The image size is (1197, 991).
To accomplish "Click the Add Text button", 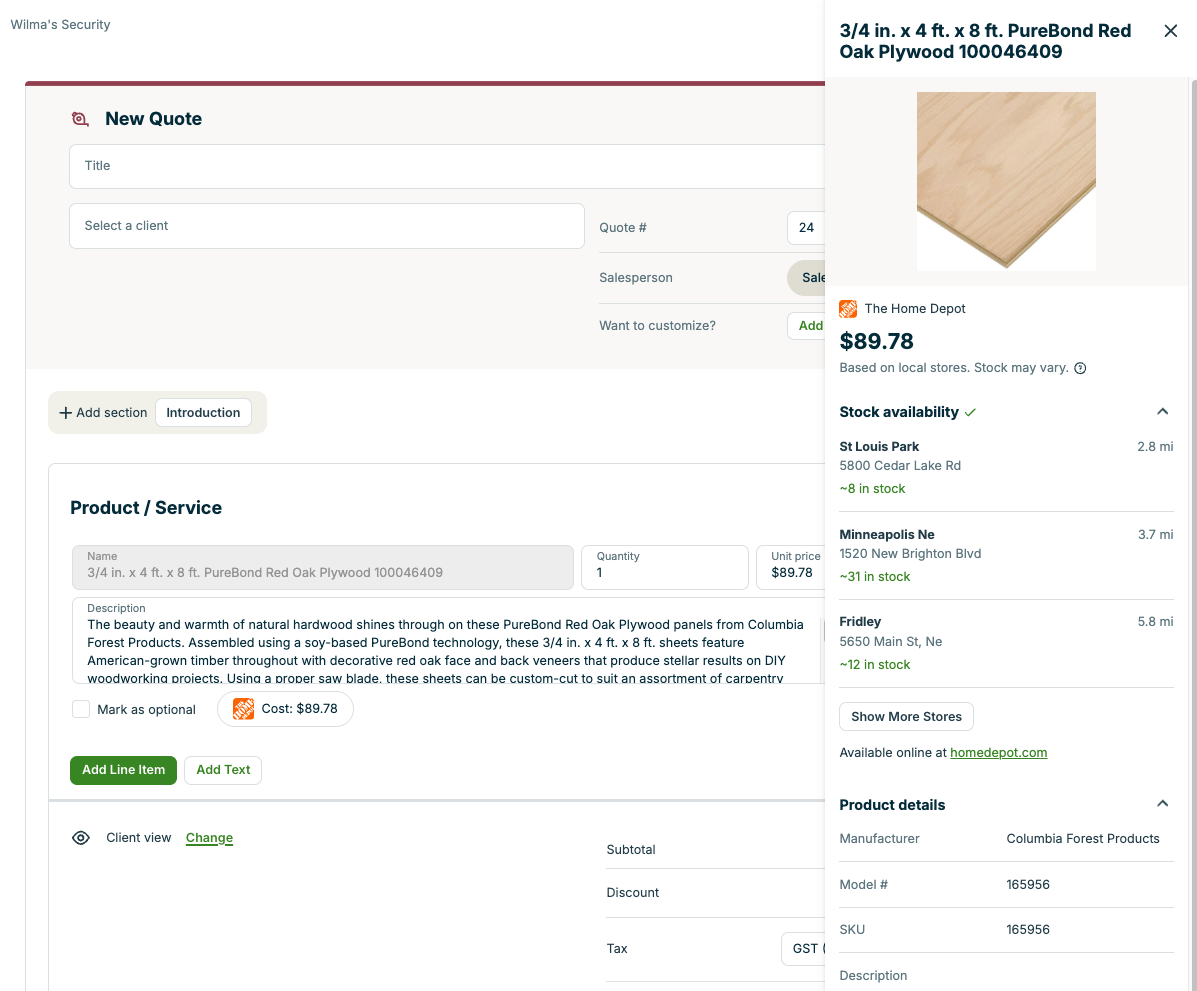I will (223, 770).
